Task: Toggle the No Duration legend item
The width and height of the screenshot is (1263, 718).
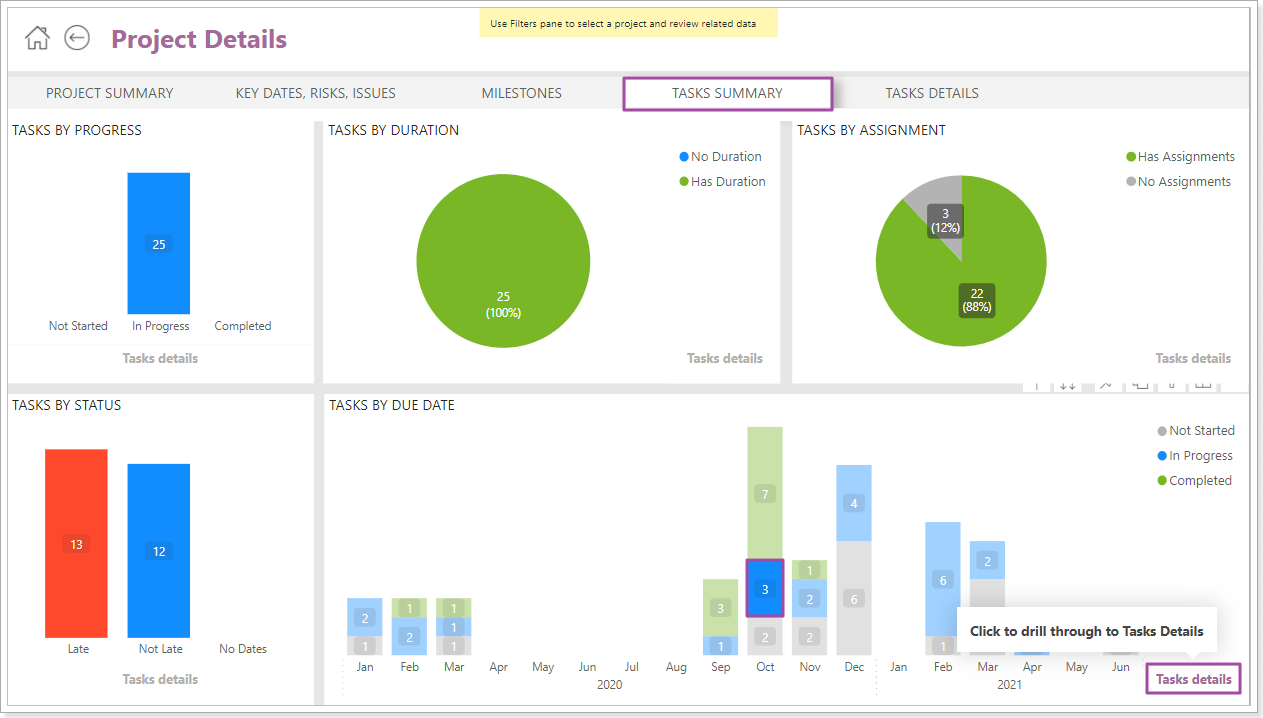Action: pos(720,156)
